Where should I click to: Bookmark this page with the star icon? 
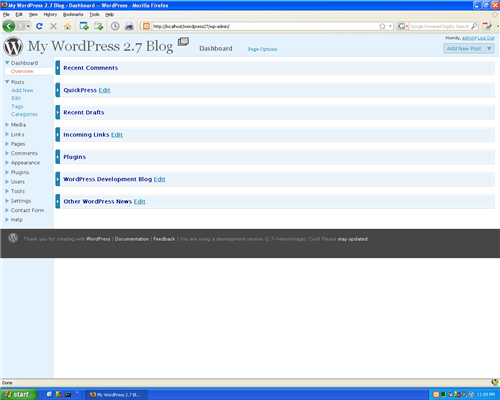pyautogui.click(x=382, y=26)
